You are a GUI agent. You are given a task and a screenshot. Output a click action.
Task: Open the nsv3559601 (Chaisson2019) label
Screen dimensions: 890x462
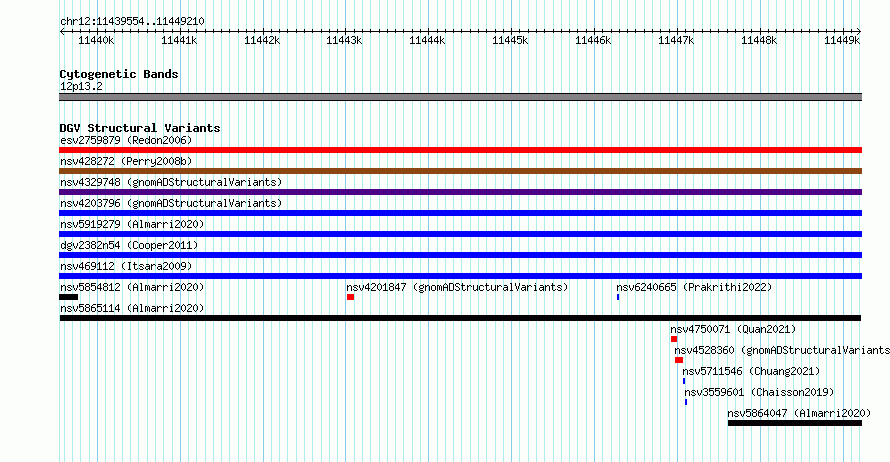(759, 392)
